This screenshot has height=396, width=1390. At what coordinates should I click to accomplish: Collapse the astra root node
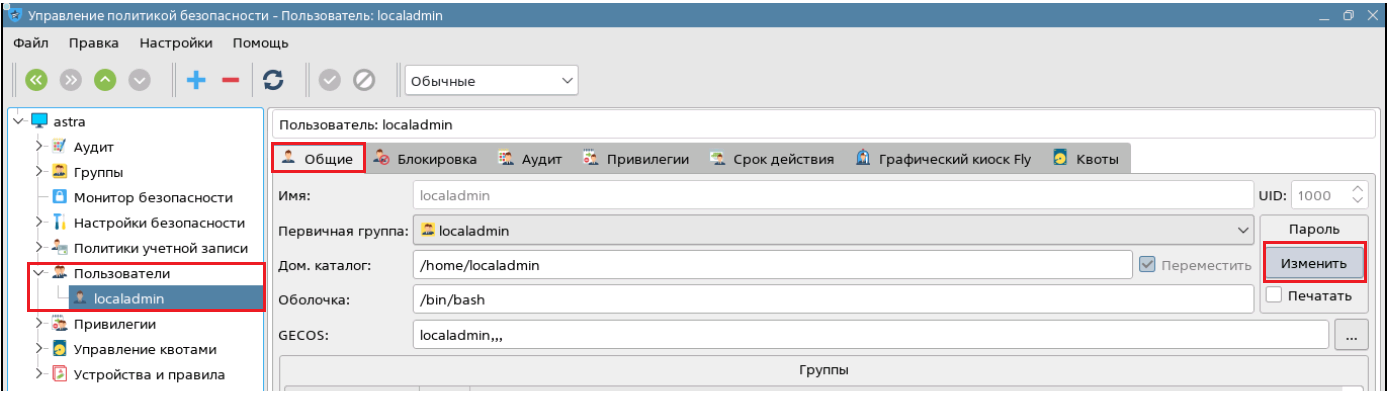click(x=18, y=121)
